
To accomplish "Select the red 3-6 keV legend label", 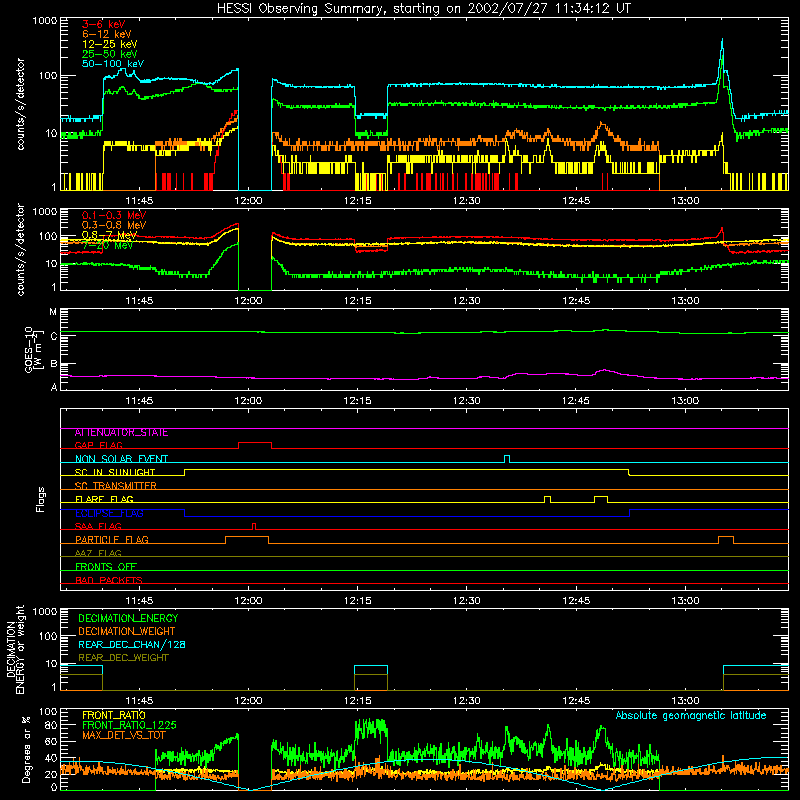I will point(104,24).
